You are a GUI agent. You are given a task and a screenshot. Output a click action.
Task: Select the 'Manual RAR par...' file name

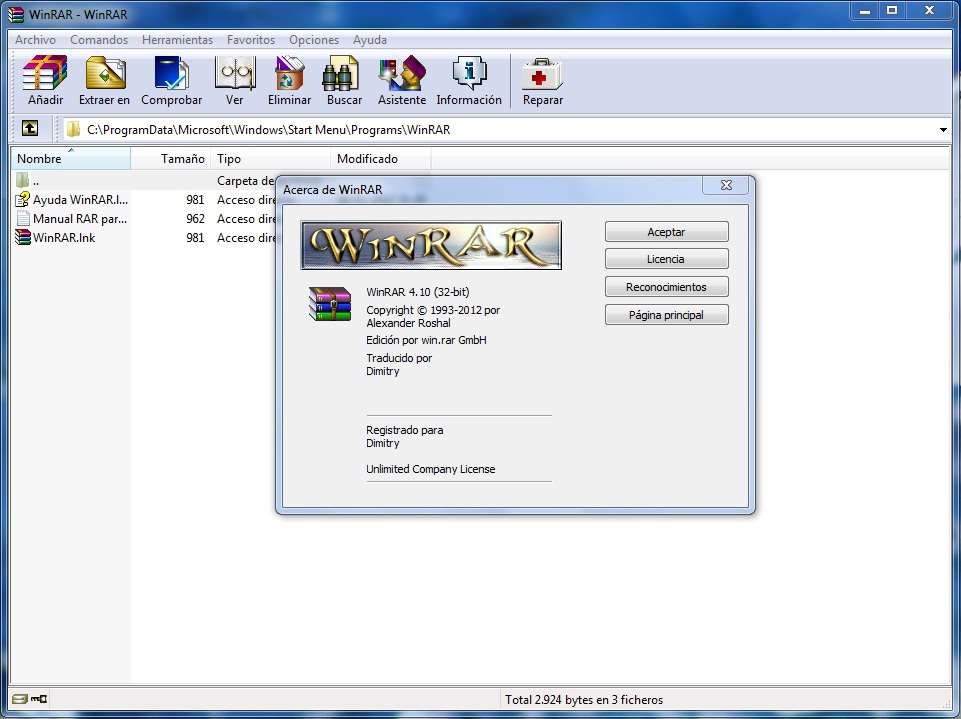[x=80, y=218]
